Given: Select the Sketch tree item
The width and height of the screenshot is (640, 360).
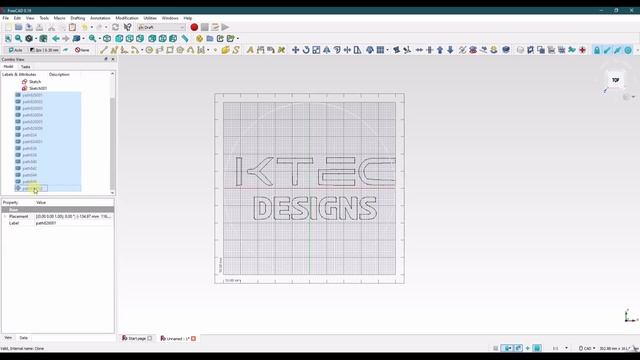Looking at the screenshot, I should (x=35, y=82).
